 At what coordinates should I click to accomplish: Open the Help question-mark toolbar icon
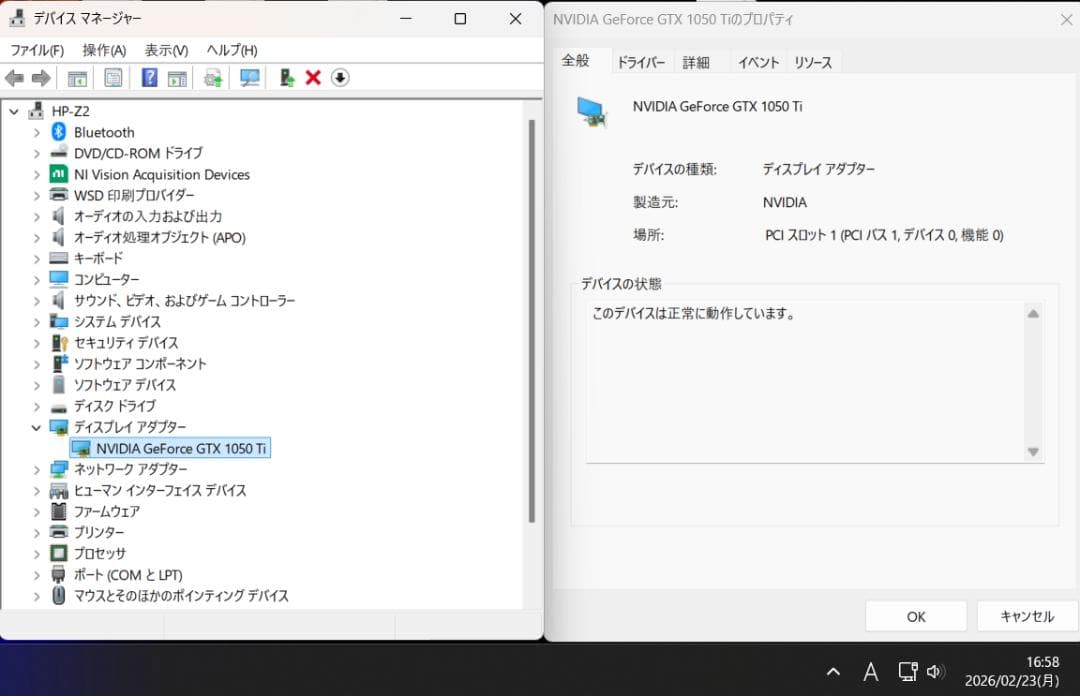pyautogui.click(x=149, y=78)
